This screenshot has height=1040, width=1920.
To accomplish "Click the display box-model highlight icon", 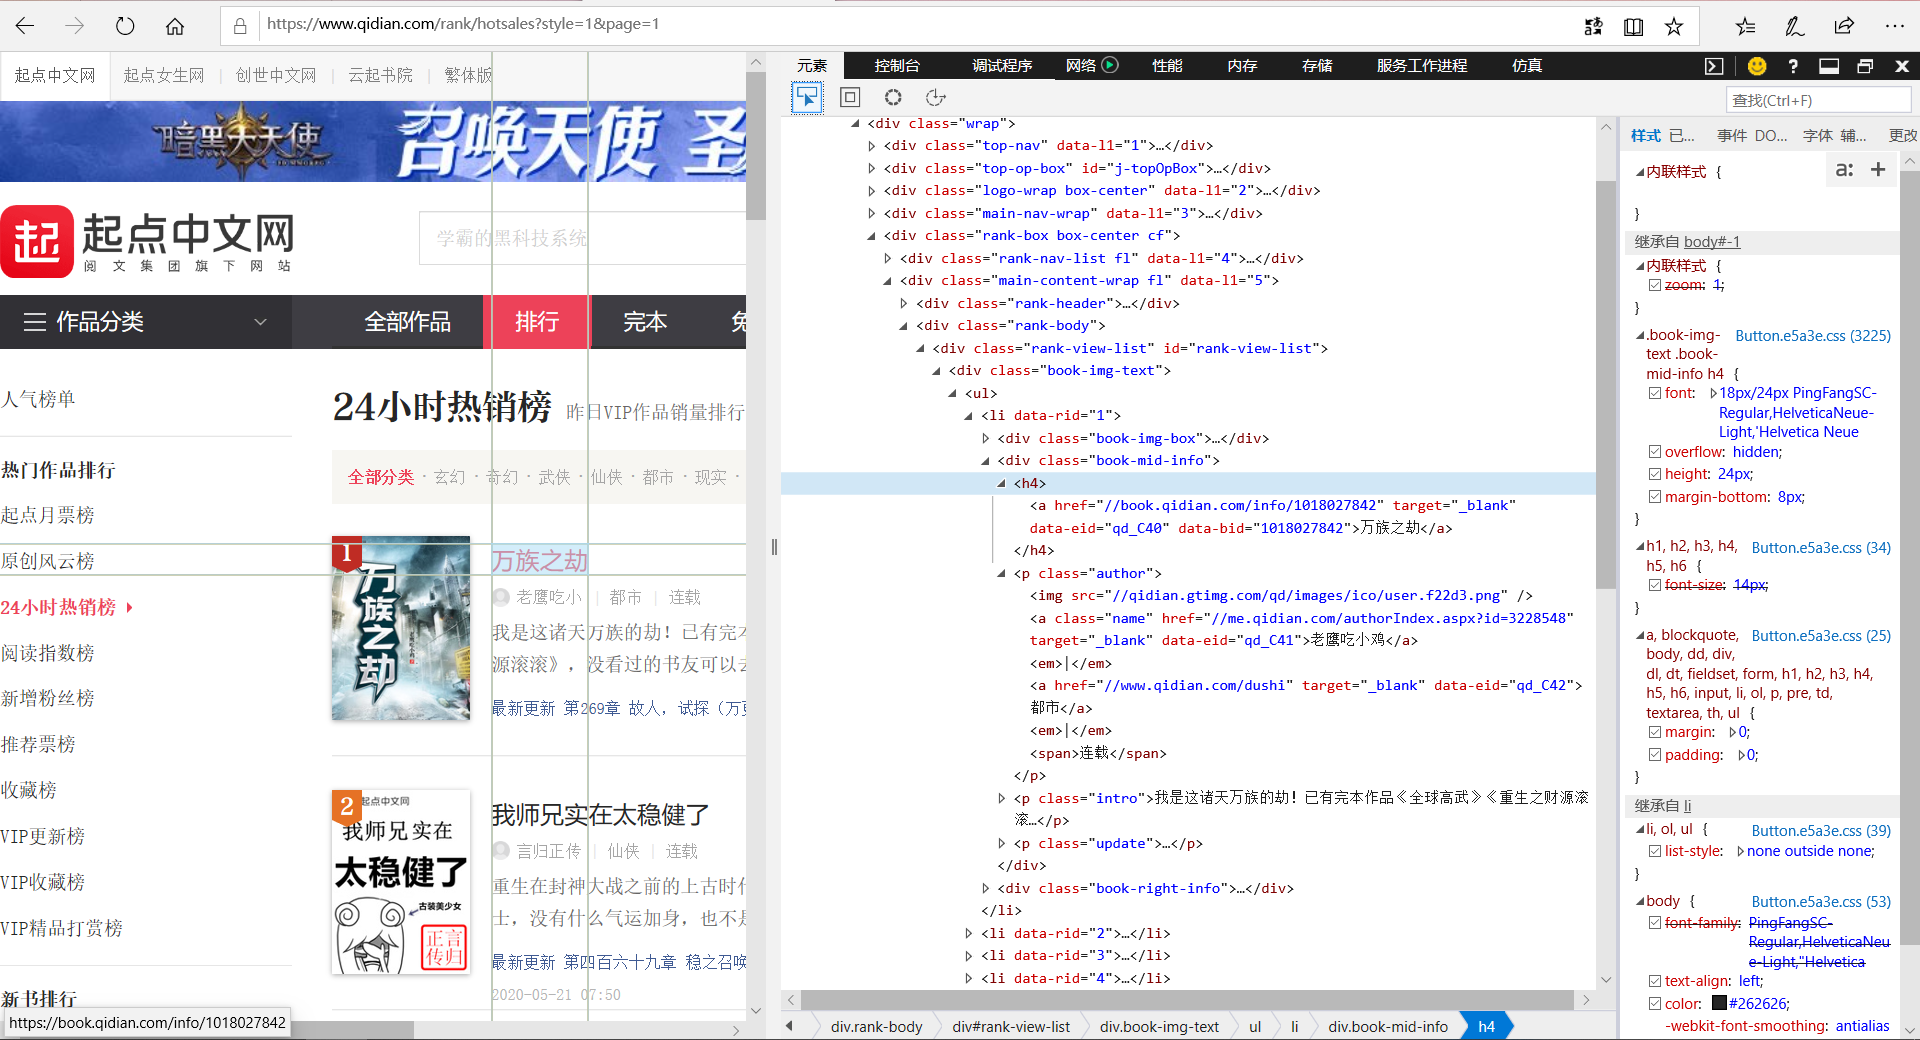I will [850, 97].
